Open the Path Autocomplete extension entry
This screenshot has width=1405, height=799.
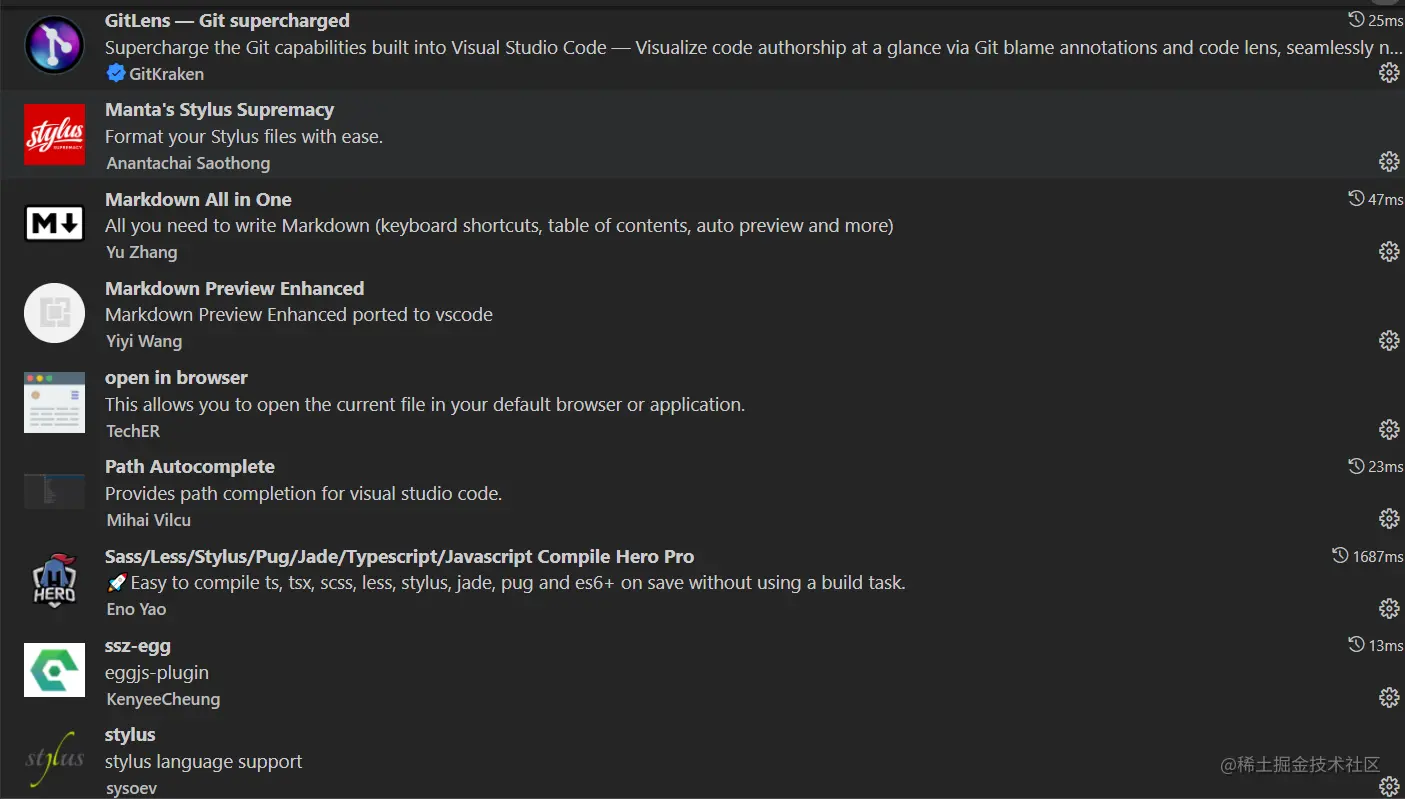189,466
